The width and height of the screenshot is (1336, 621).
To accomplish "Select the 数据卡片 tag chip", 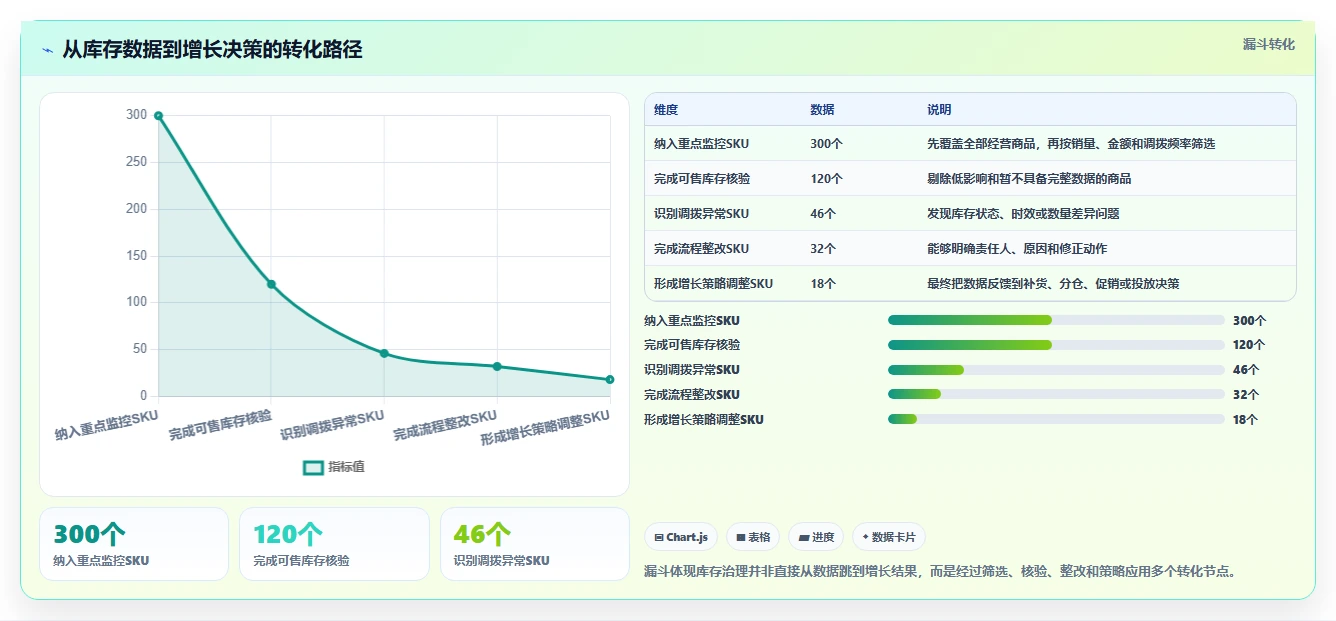I will [889, 537].
